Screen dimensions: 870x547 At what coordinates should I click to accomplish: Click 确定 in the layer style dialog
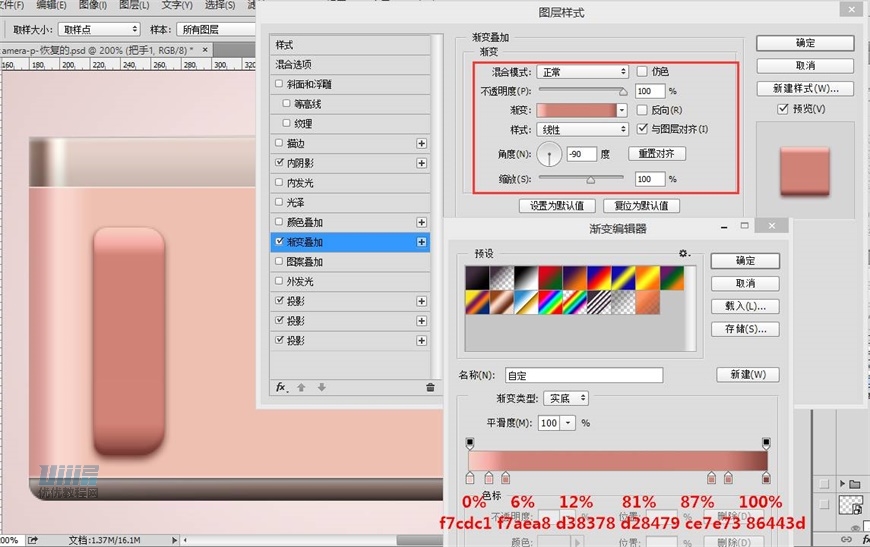(x=805, y=43)
